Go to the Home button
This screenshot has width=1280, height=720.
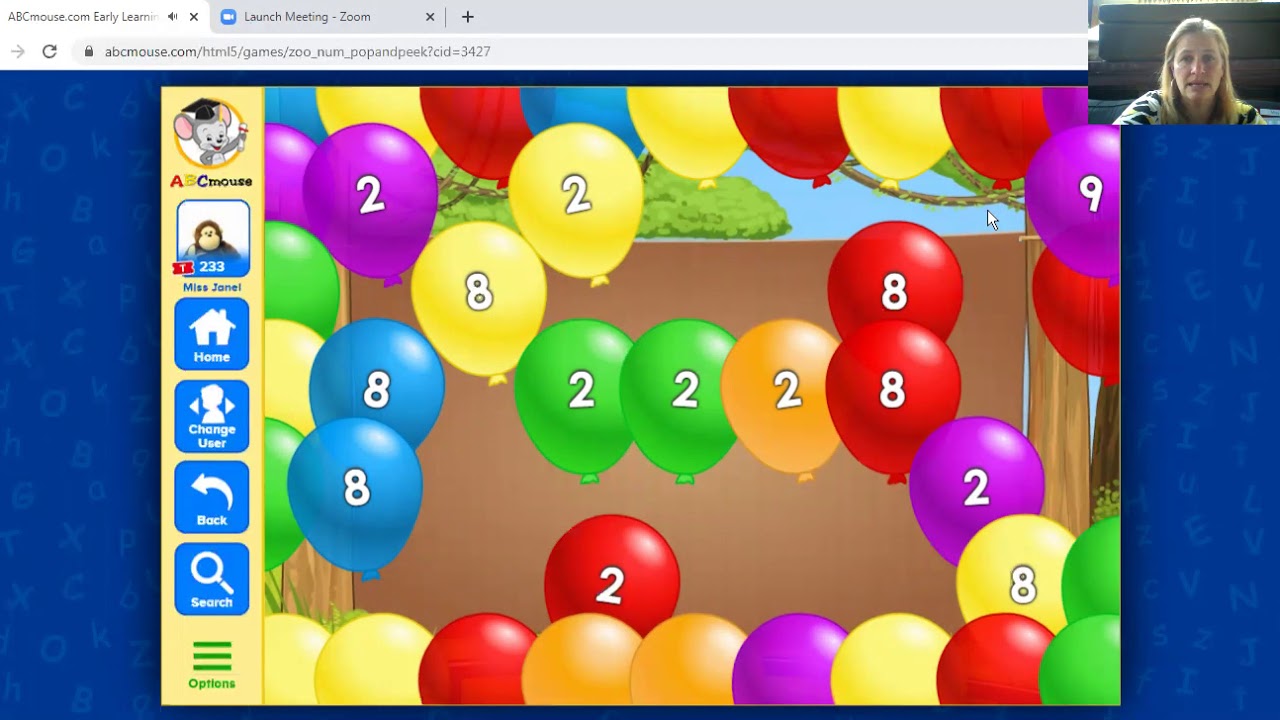pos(212,334)
